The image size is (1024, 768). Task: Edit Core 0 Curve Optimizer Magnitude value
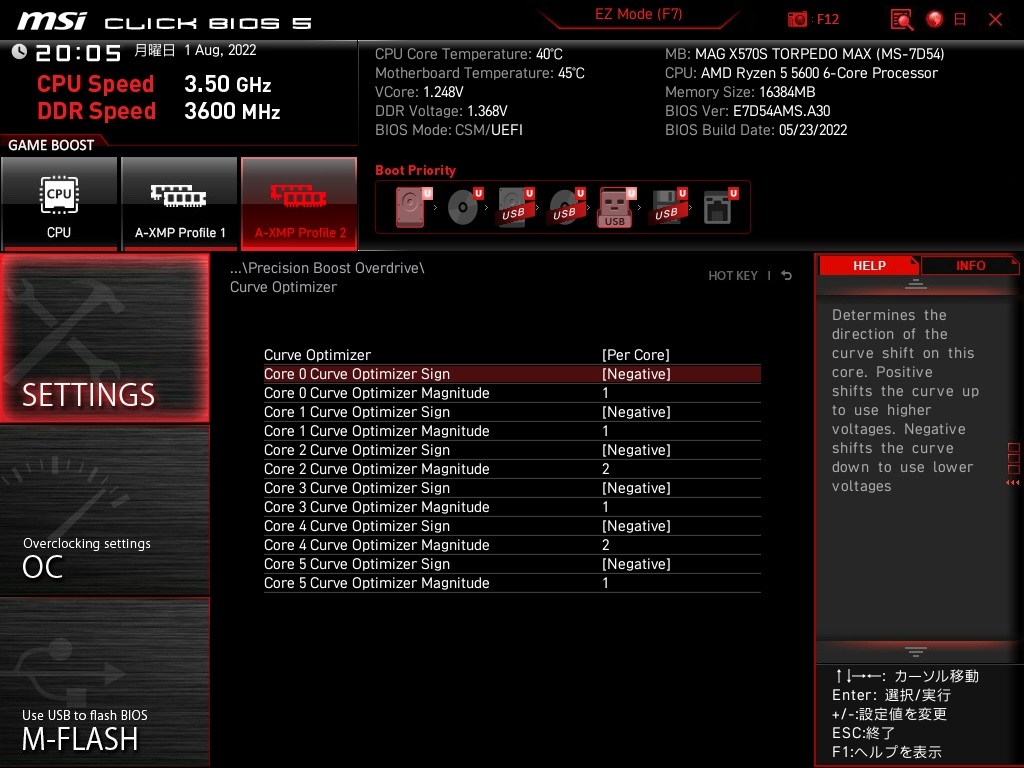point(605,393)
